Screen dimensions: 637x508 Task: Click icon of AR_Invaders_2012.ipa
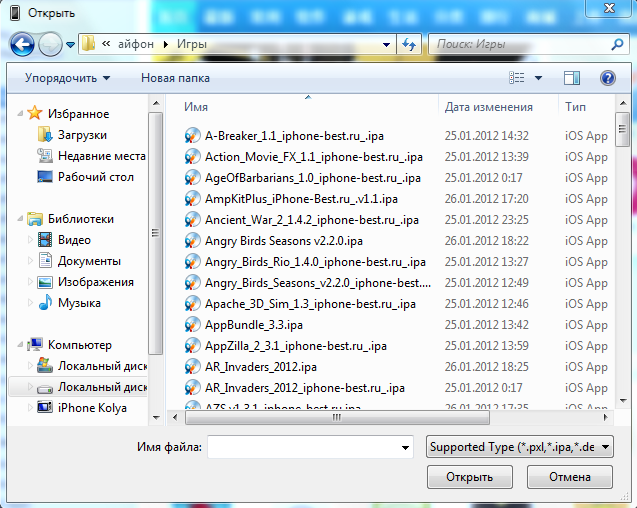click(192, 367)
